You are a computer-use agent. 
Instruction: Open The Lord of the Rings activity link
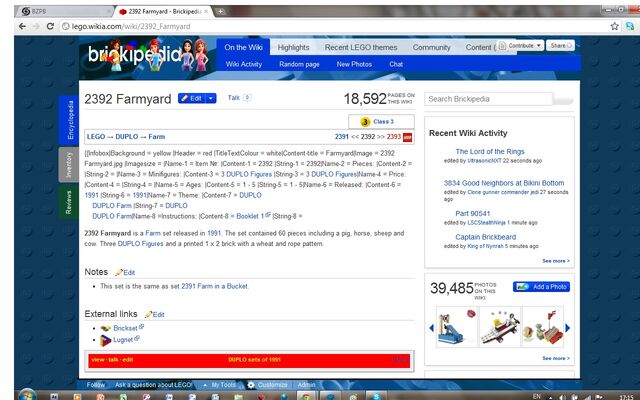pyautogui.click(x=490, y=151)
